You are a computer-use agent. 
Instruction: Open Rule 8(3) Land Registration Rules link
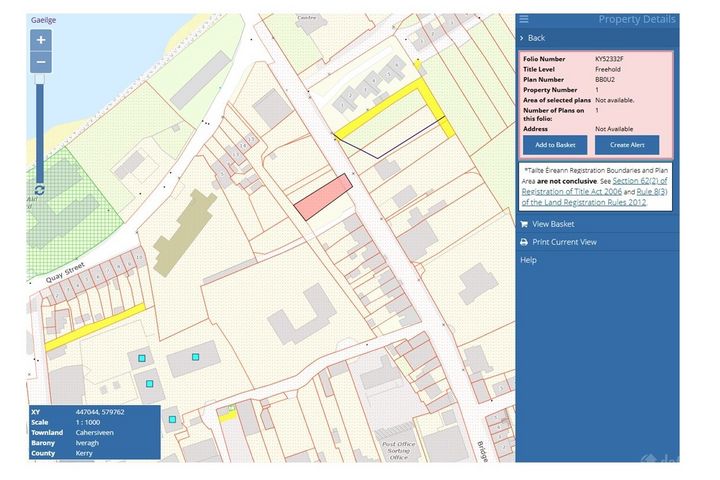click(635, 191)
